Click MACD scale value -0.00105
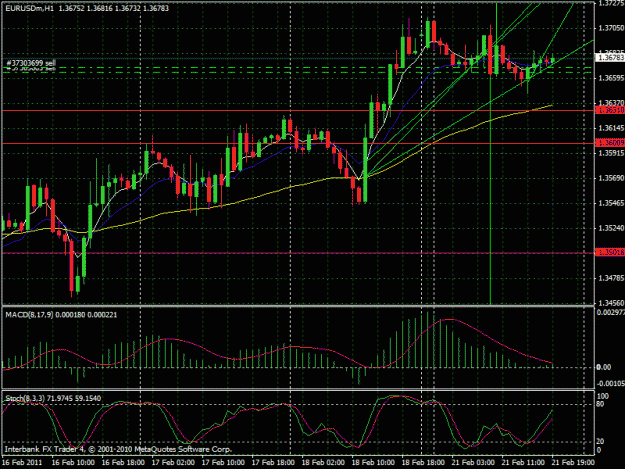The width and height of the screenshot is (625, 469). pyautogui.click(x=610, y=384)
